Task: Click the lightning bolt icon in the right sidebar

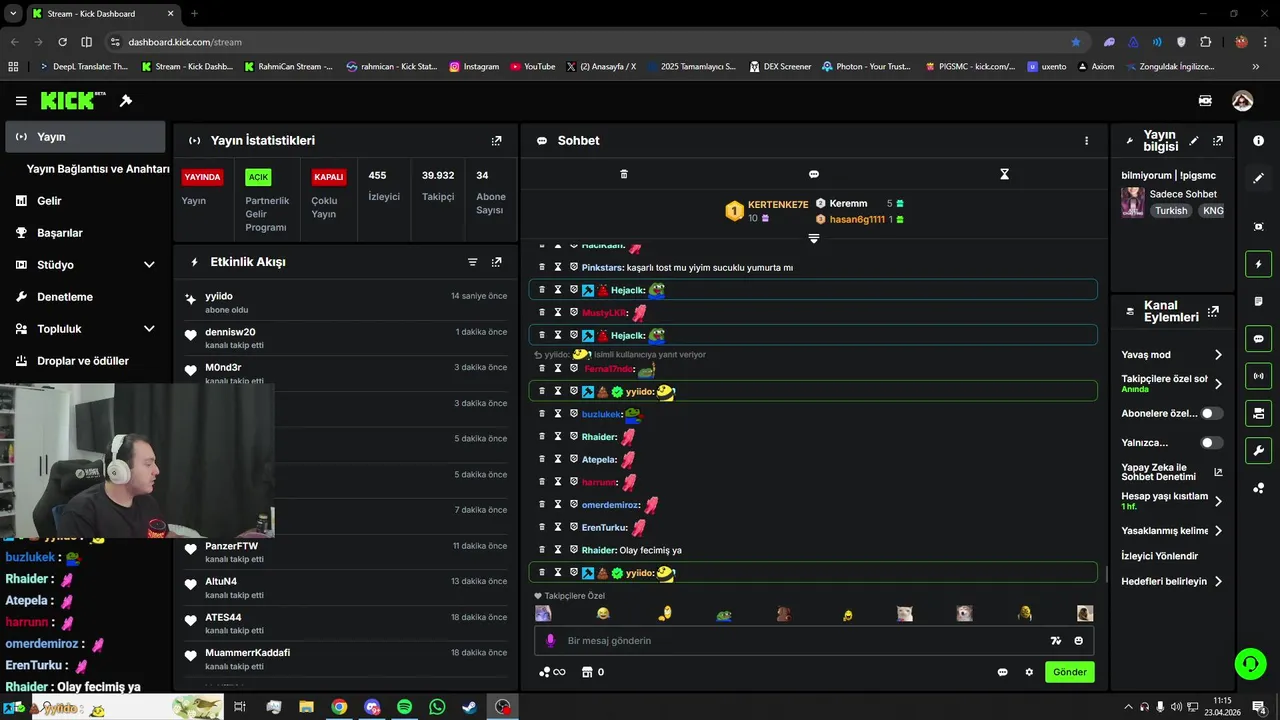Action: point(1258,265)
